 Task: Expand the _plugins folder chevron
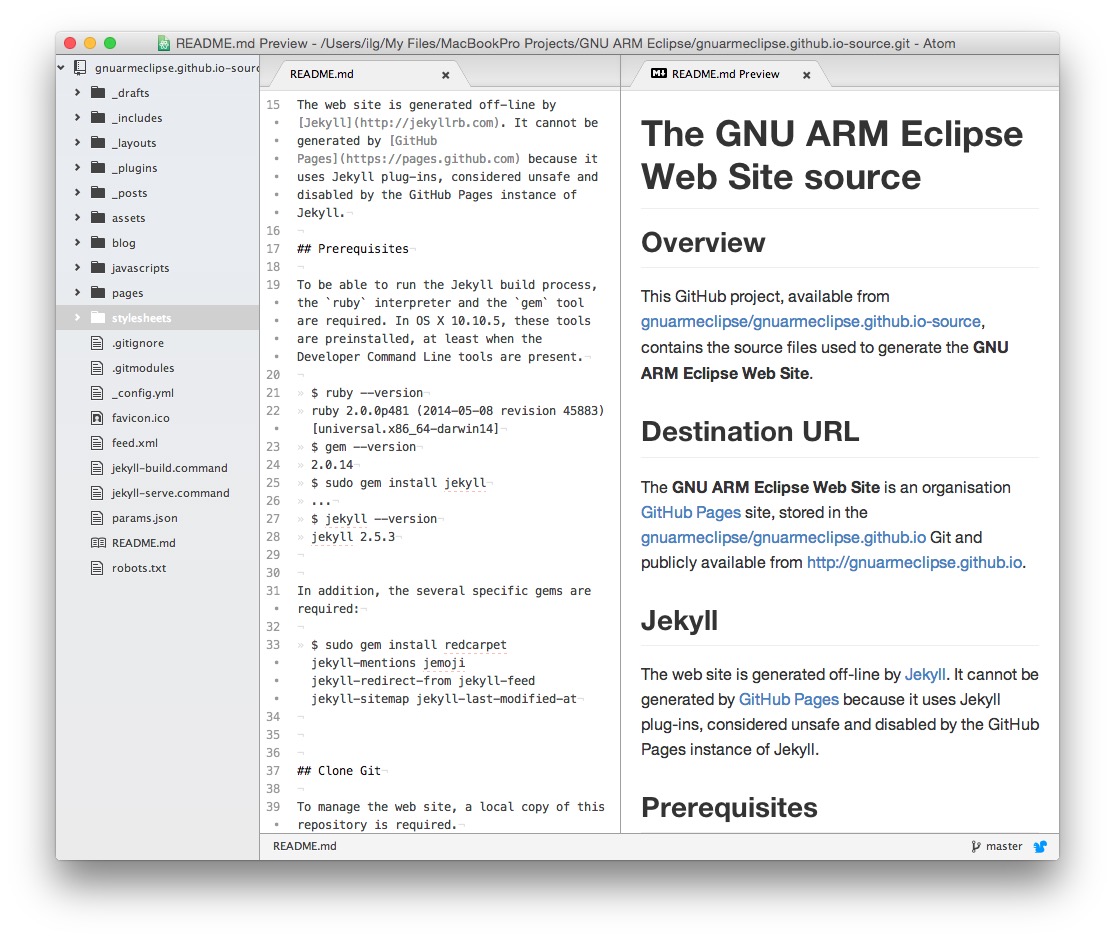coord(78,168)
